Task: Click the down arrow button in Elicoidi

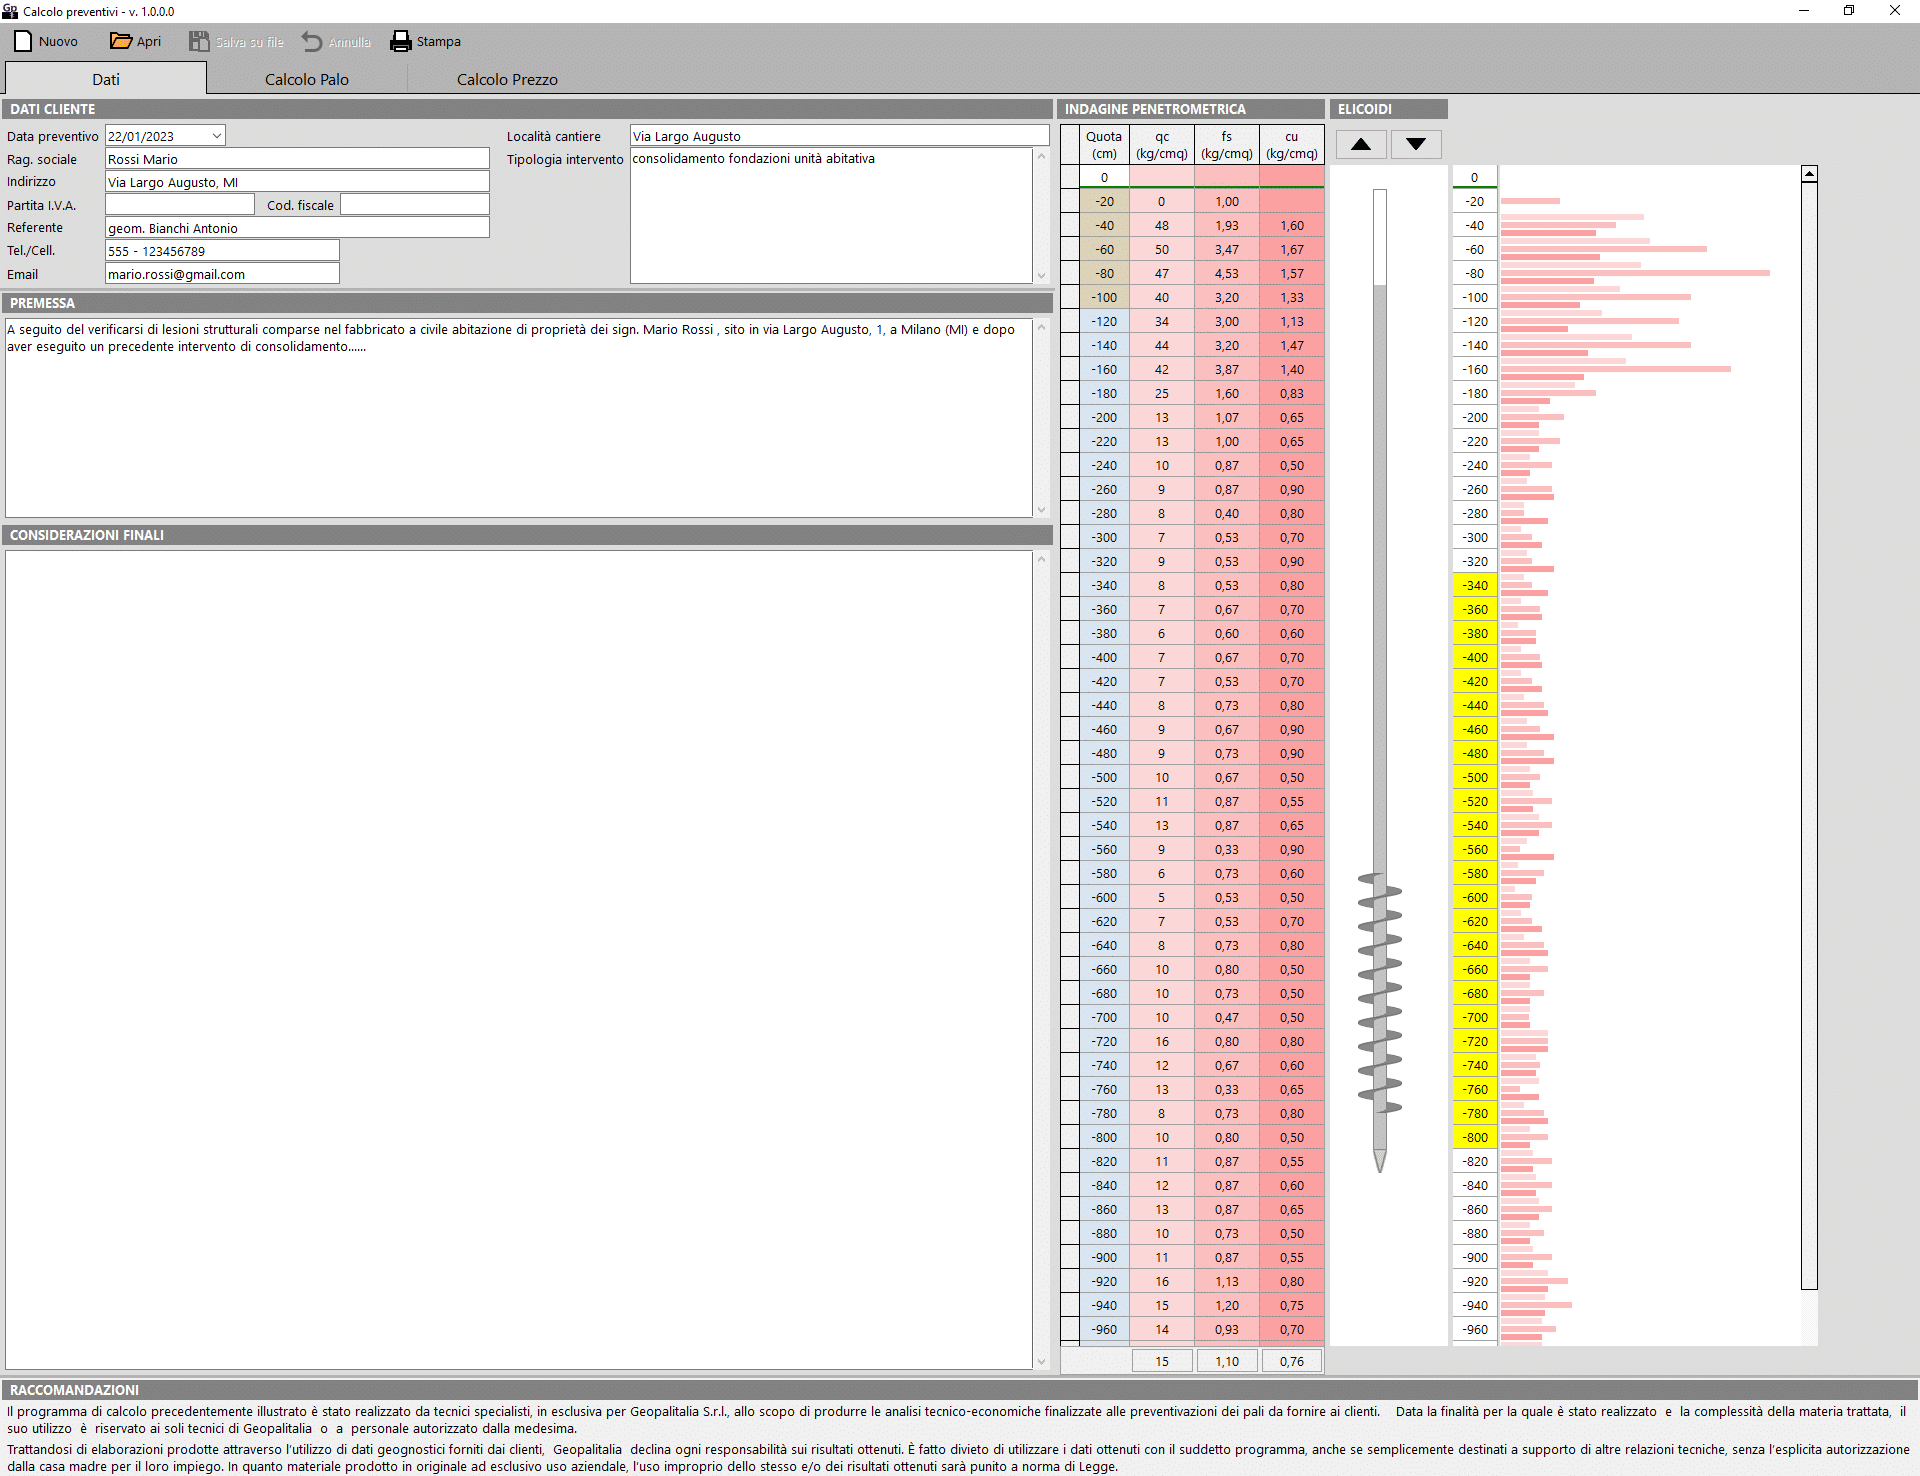Action: 1415,144
